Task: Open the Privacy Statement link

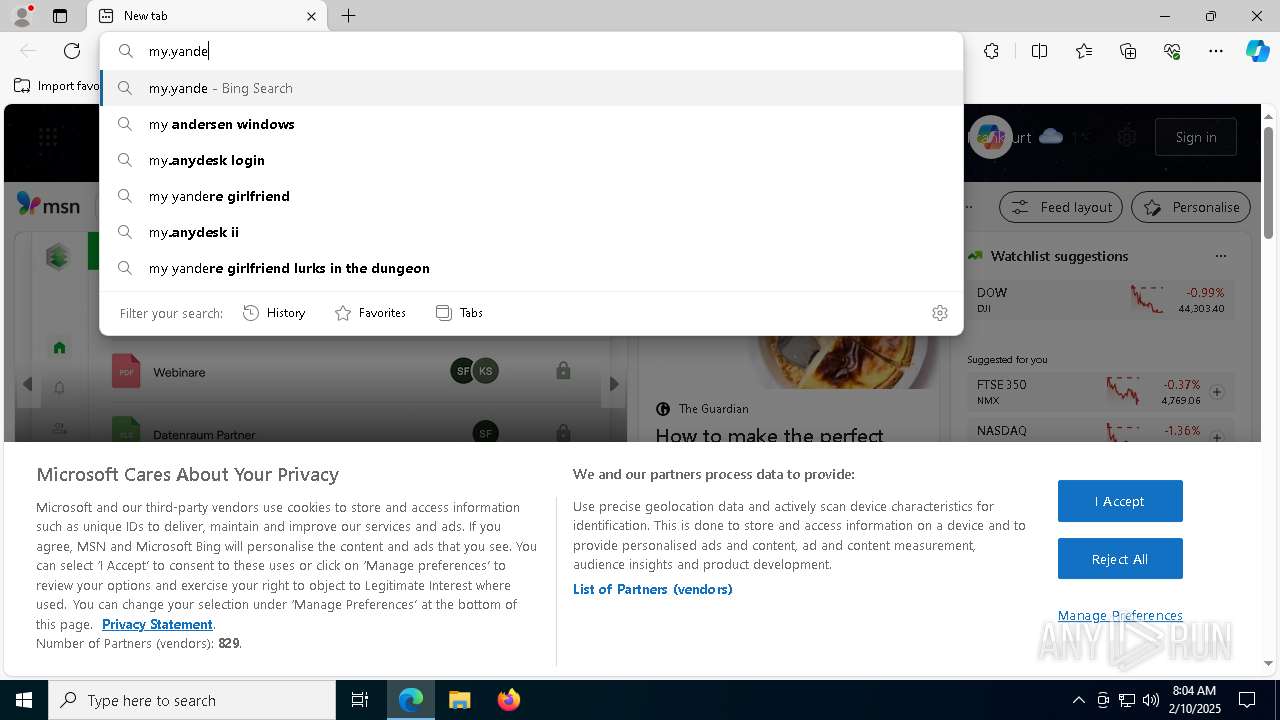Action: pyautogui.click(x=157, y=624)
